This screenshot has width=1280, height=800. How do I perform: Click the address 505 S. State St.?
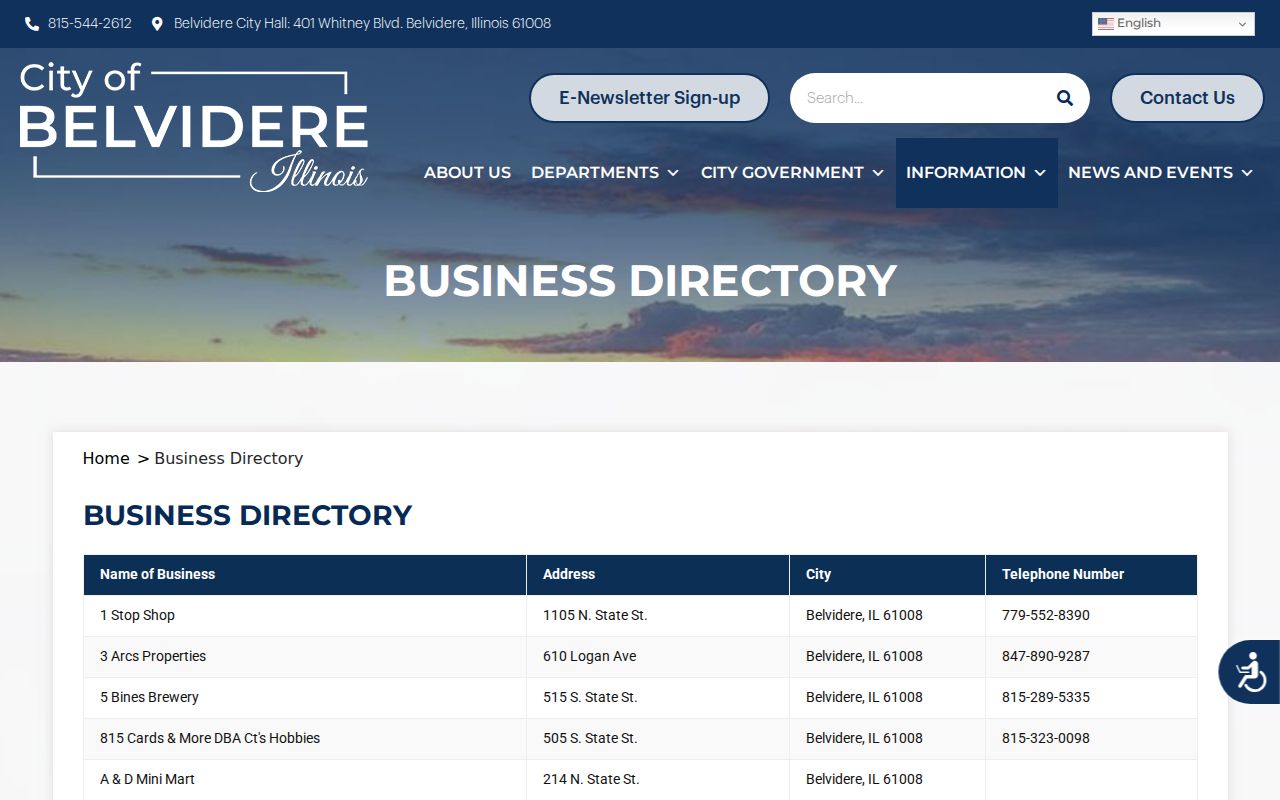pos(590,738)
